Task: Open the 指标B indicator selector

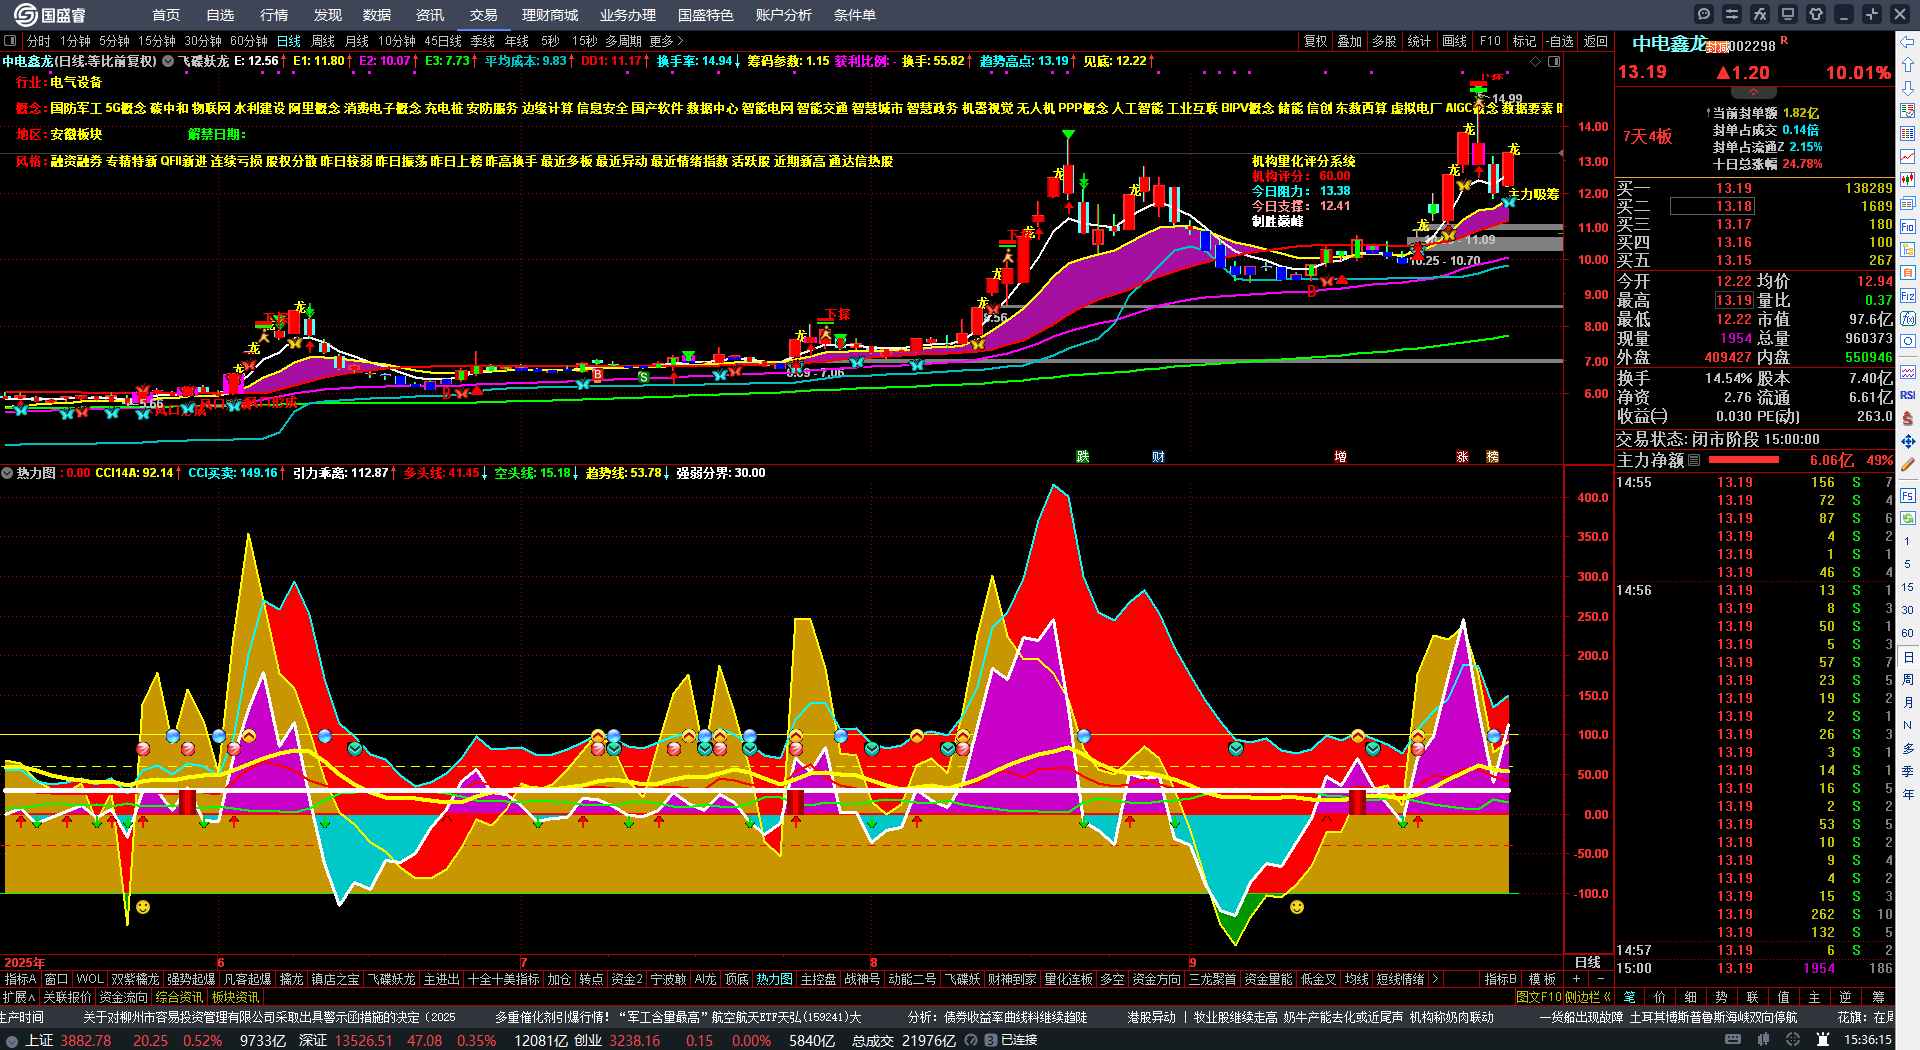Action: 1501,979
